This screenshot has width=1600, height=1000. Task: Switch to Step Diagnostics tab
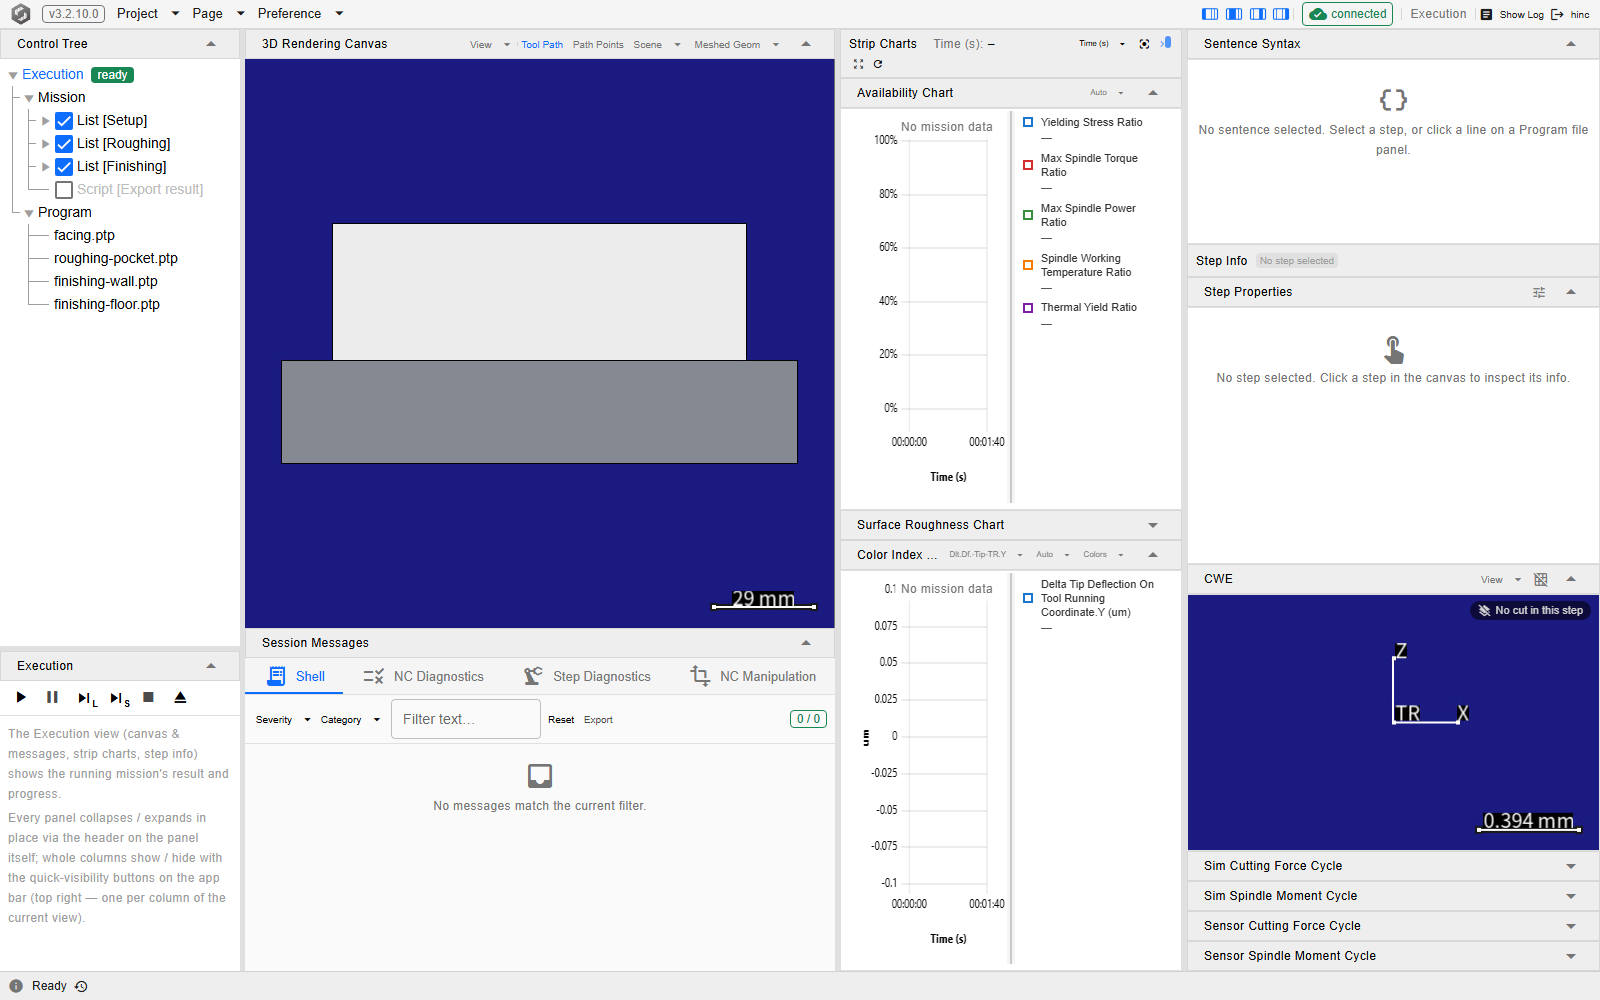click(x=587, y=677)
